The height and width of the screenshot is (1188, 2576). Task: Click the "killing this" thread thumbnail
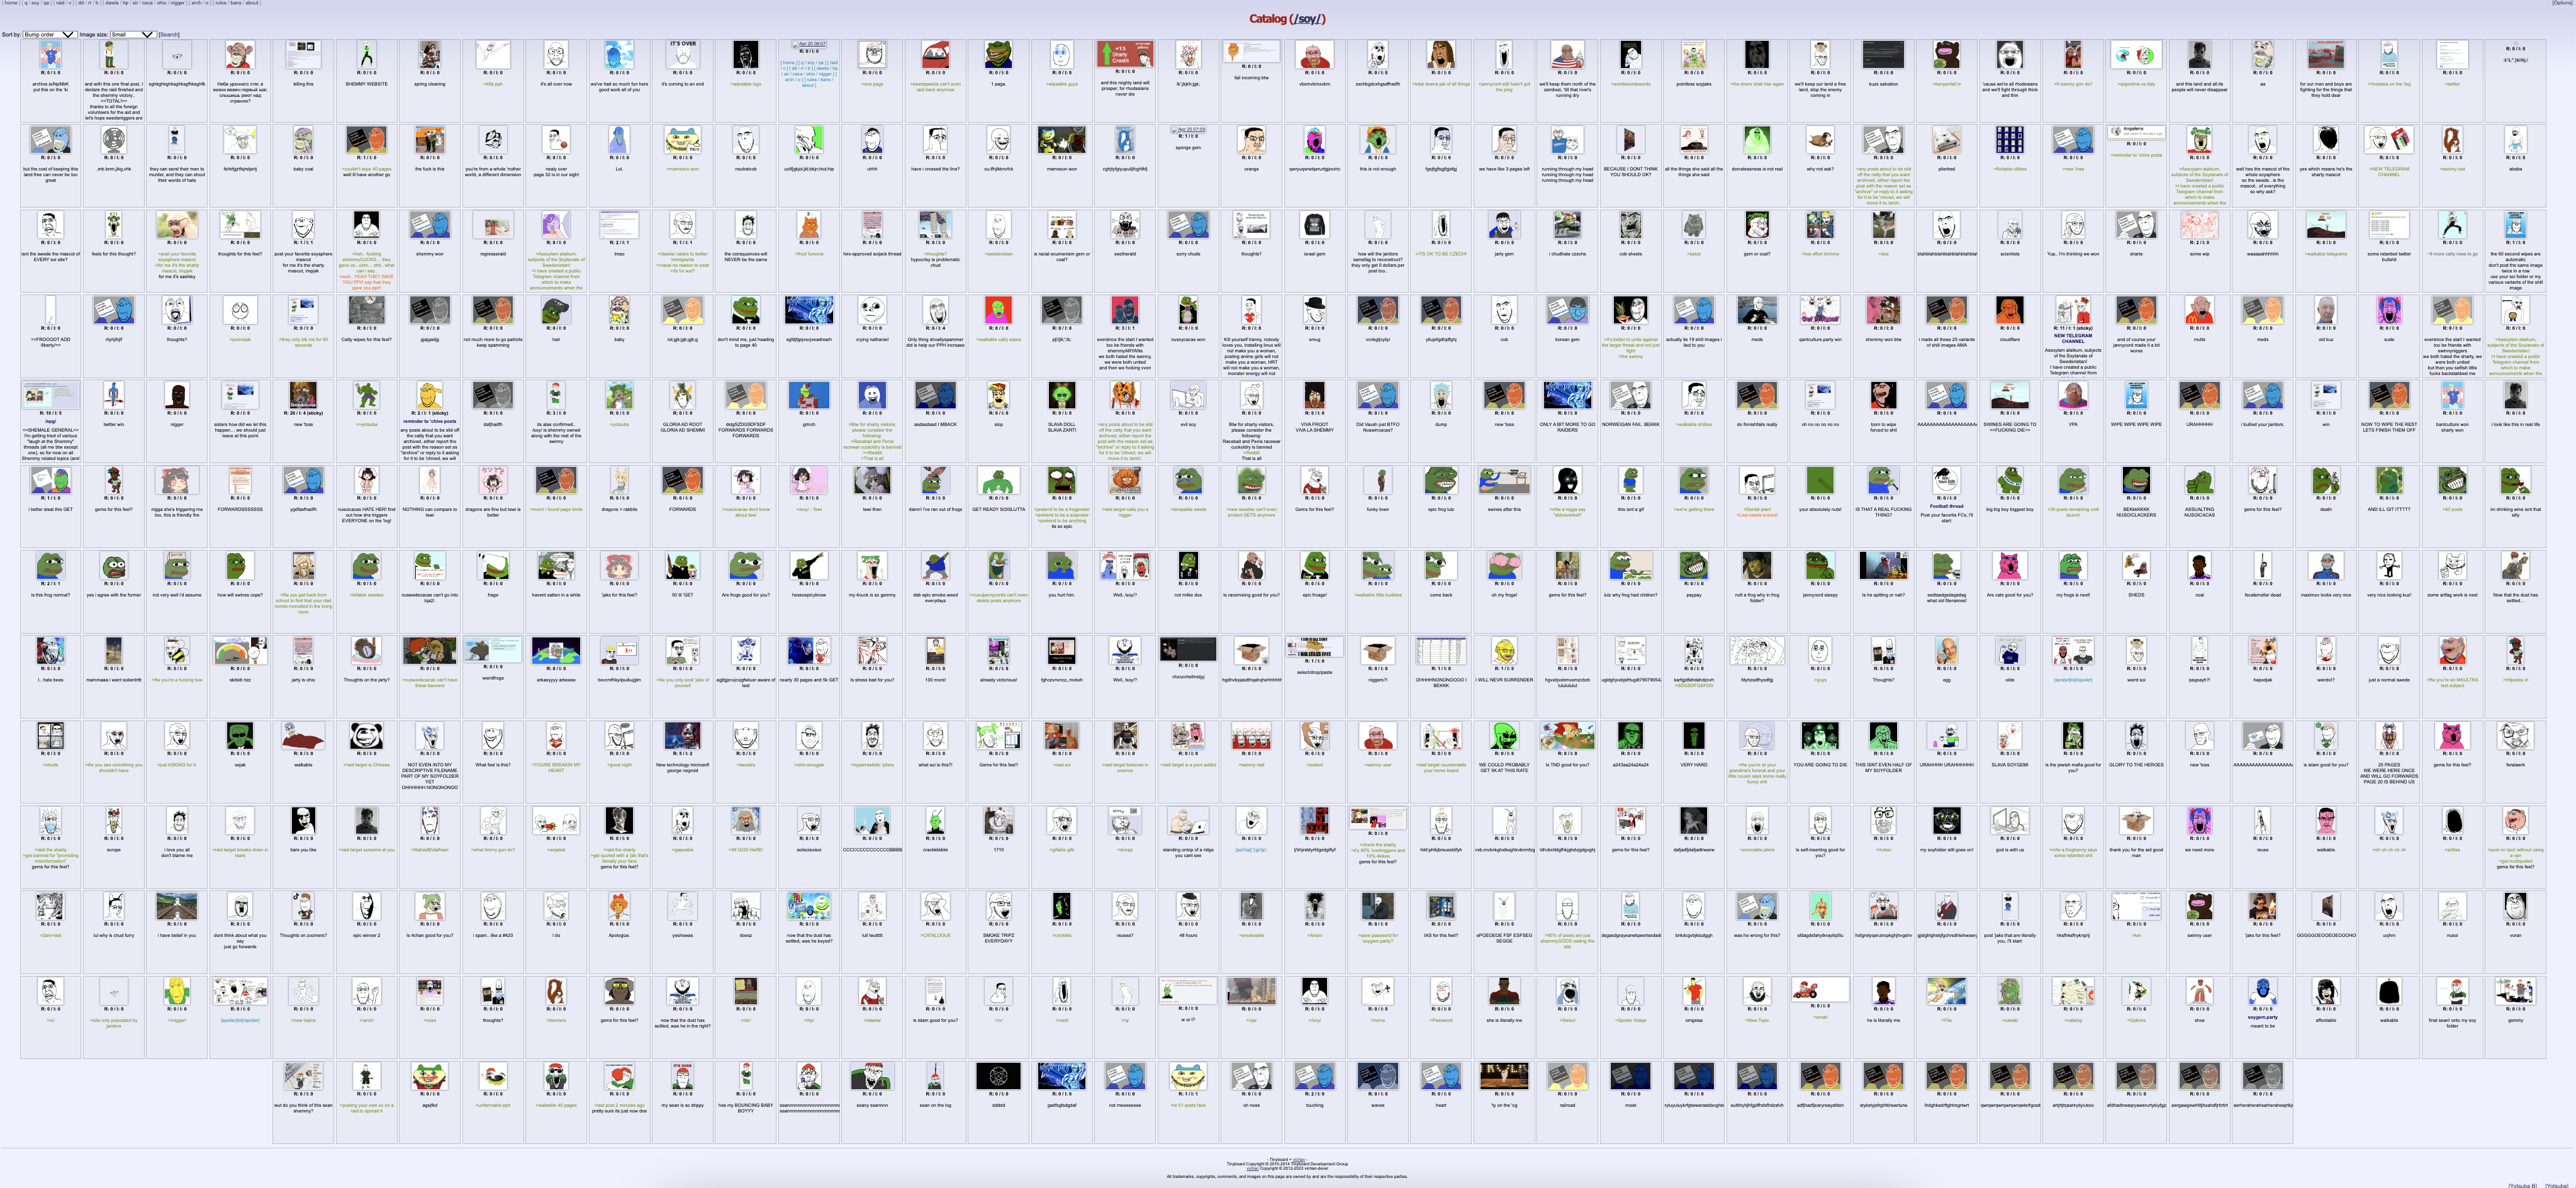coord(303,54)
